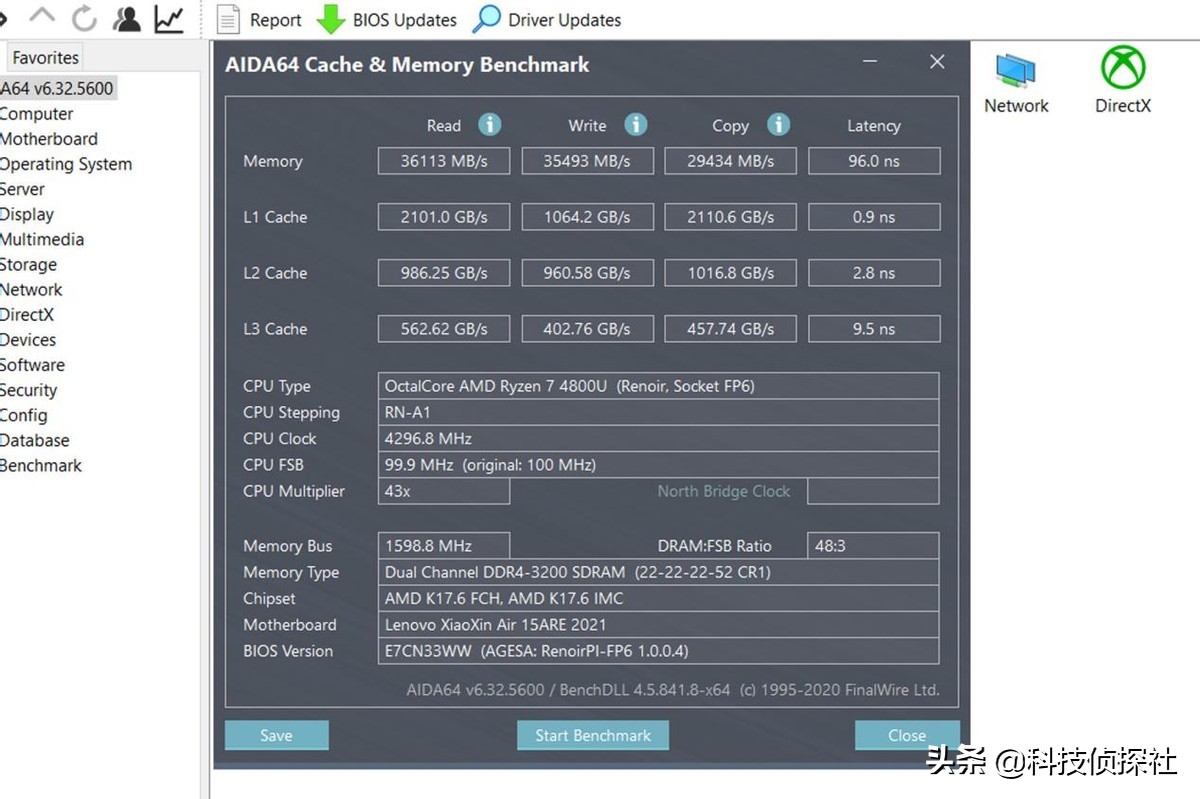The height and width of the screenshot is (799, 1200).
Task: Click the L1 Cache Read value 2101.0 GB/s
Action: pyautogui.click(x=444, y=217)
